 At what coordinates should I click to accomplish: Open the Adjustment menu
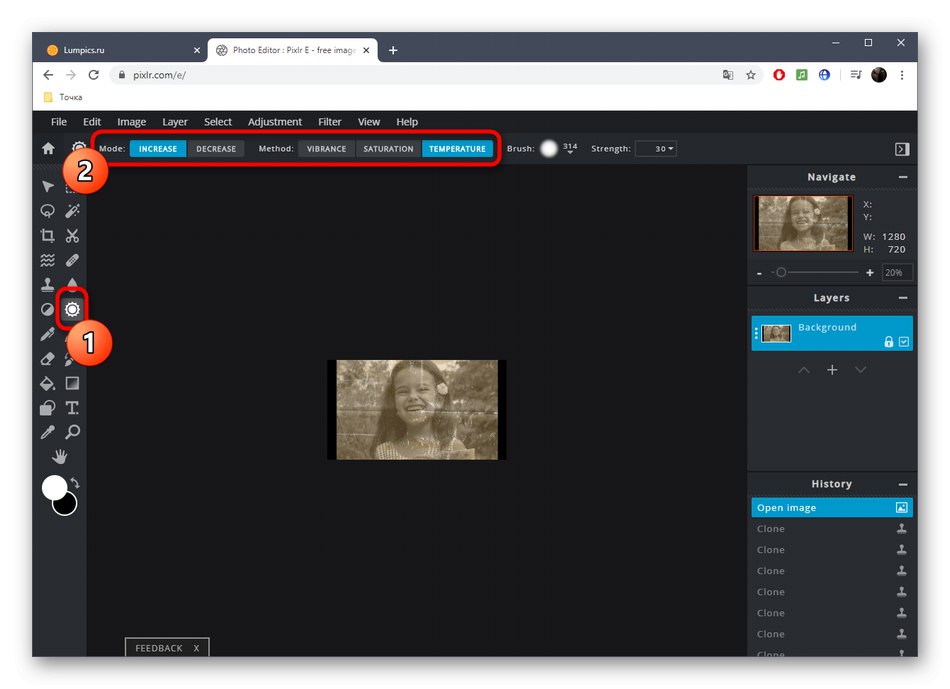click(x=274, y=122)
